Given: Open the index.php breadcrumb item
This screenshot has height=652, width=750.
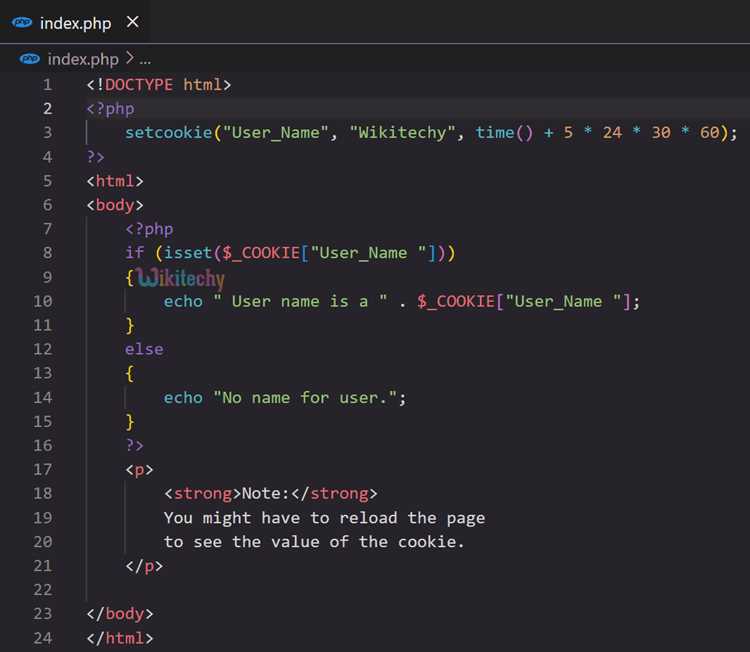Looking at the screenshot, I should [83, 59].
